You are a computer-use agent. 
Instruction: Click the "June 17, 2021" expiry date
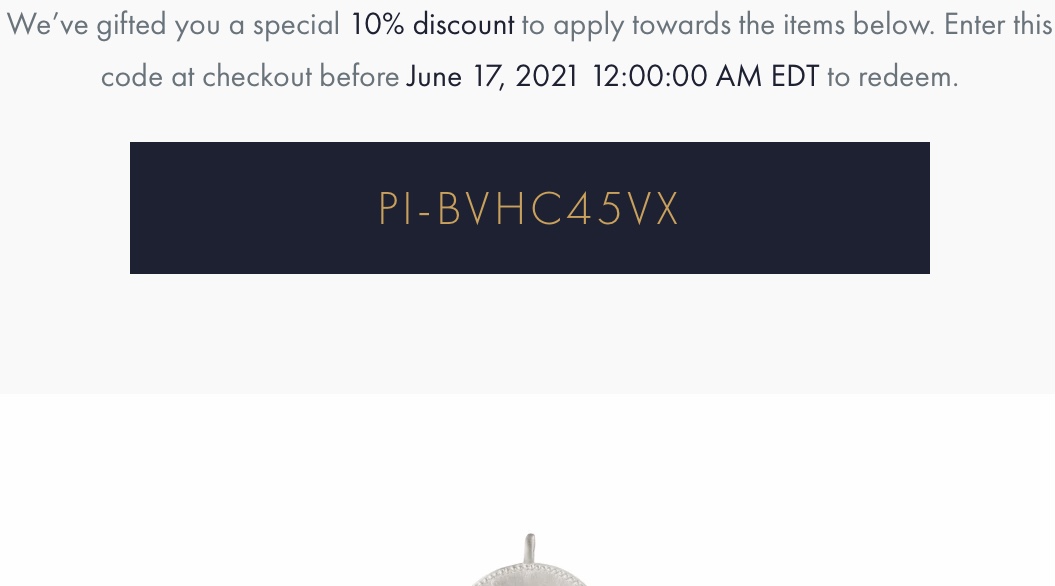pos(492,76)
